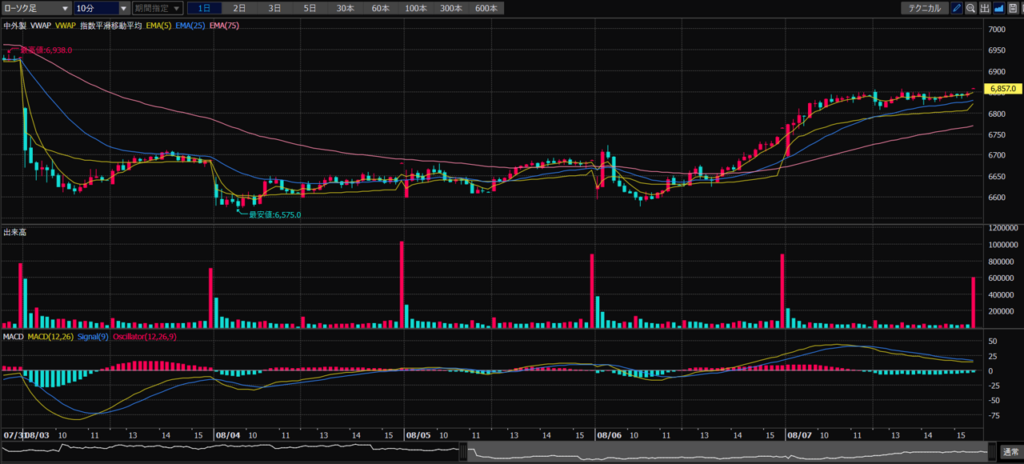1024x464 pixels.
Task: Select the 2日 range tab
Action: point(240,8)
